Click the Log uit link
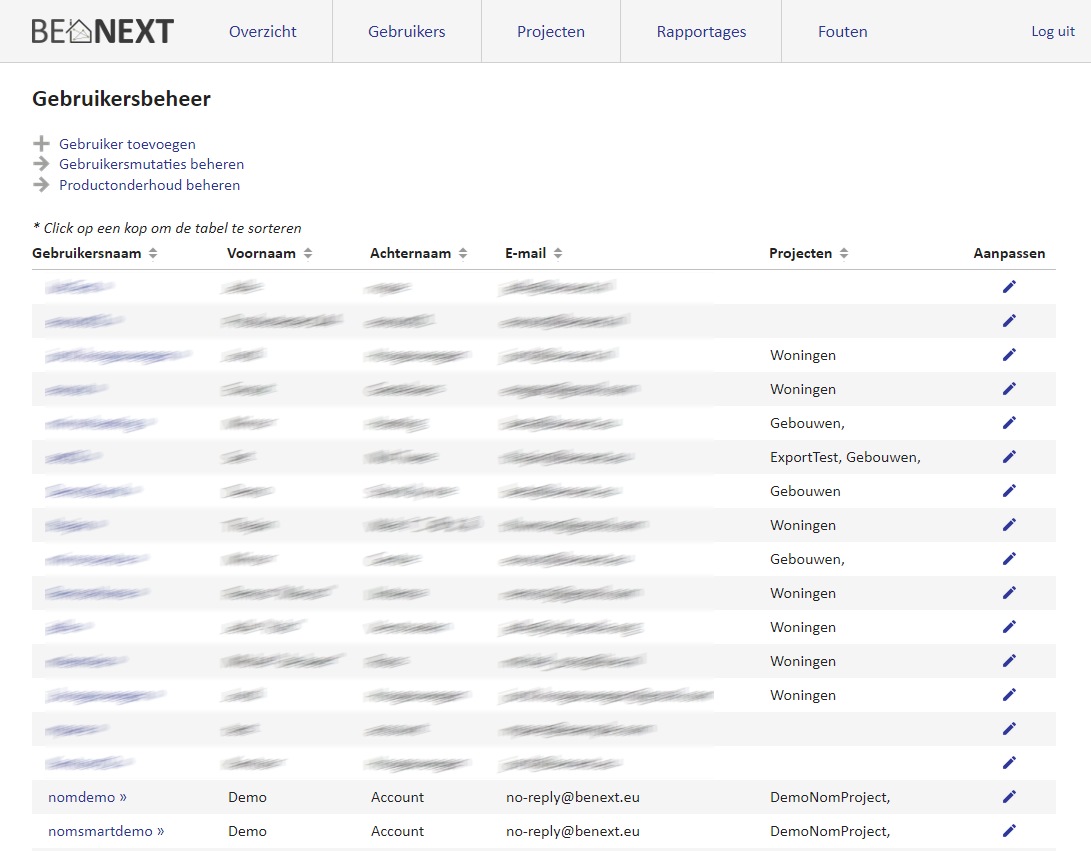1091x851 pixels. 1053,31
